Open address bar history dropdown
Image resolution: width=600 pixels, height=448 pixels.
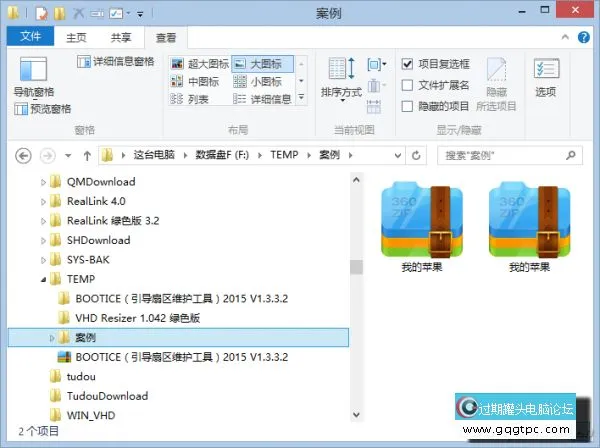coord(398,155)
